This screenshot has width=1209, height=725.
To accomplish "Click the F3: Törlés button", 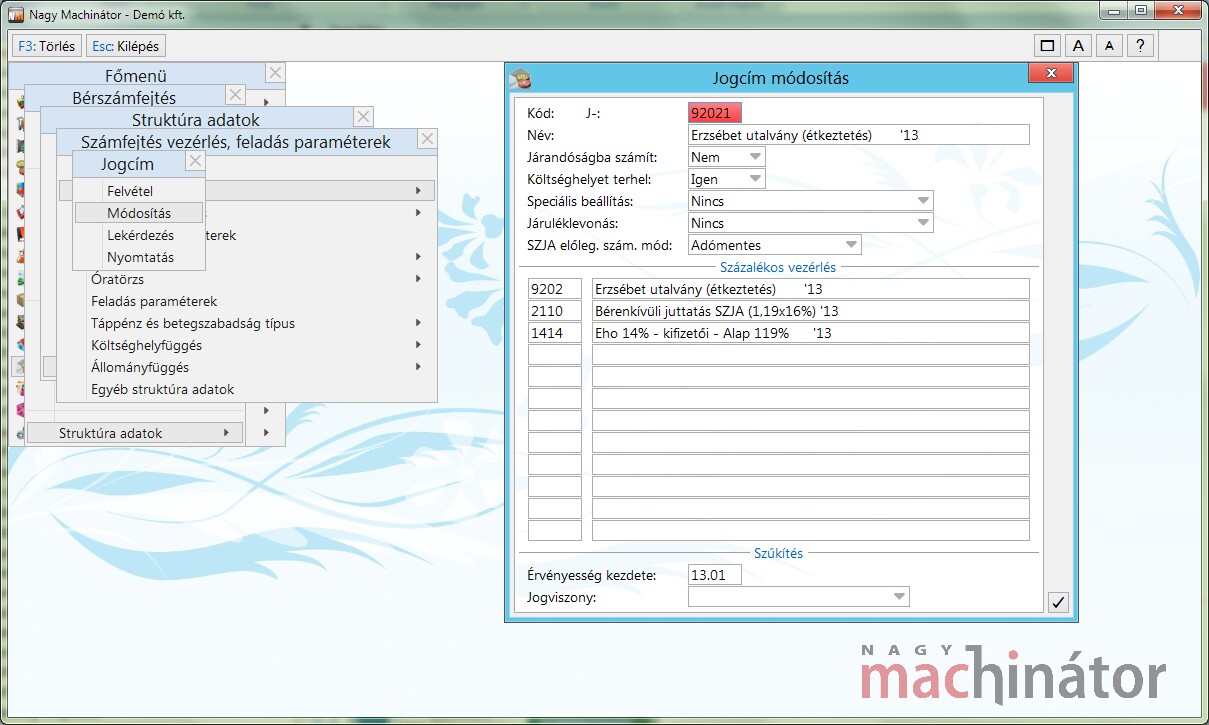I will click(x=46, y=46).
